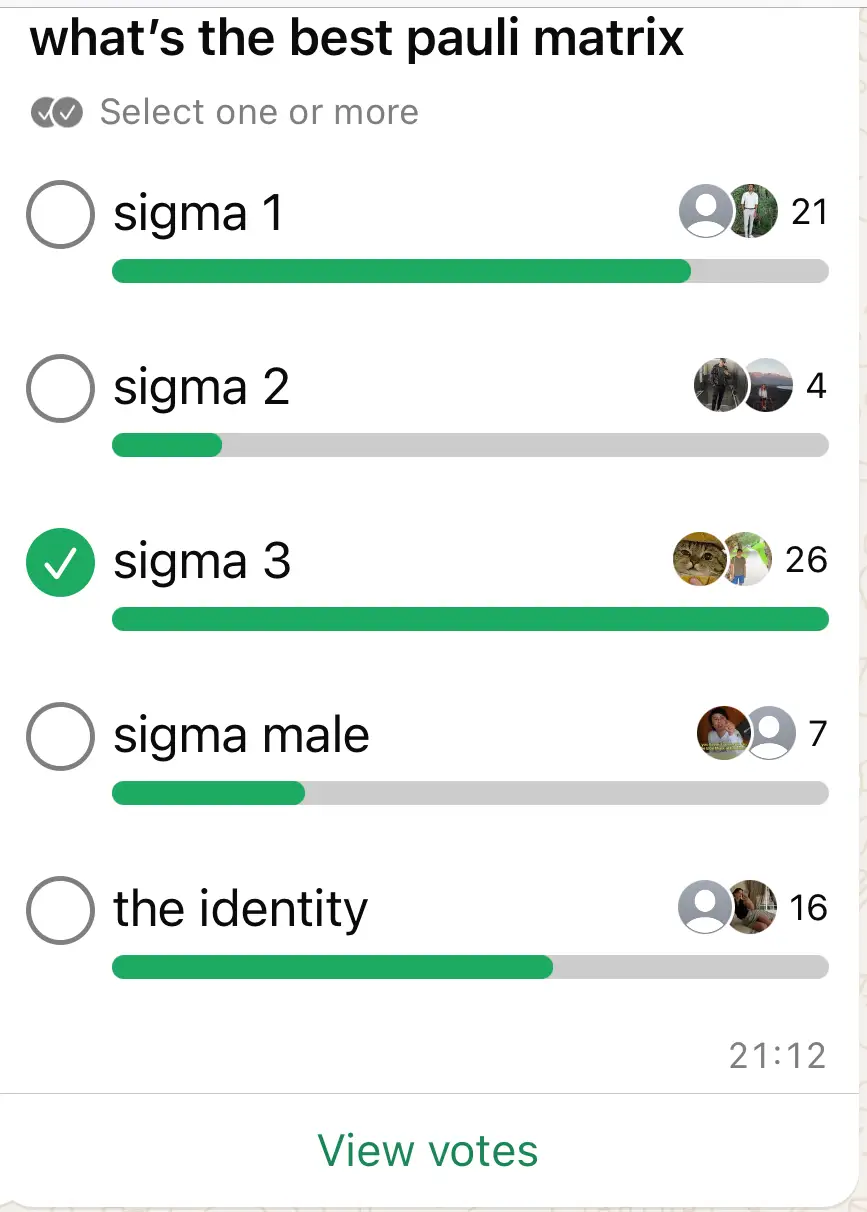Click the 21:12 message timestamp
867x1212 pixels.
pos(777,1056)
